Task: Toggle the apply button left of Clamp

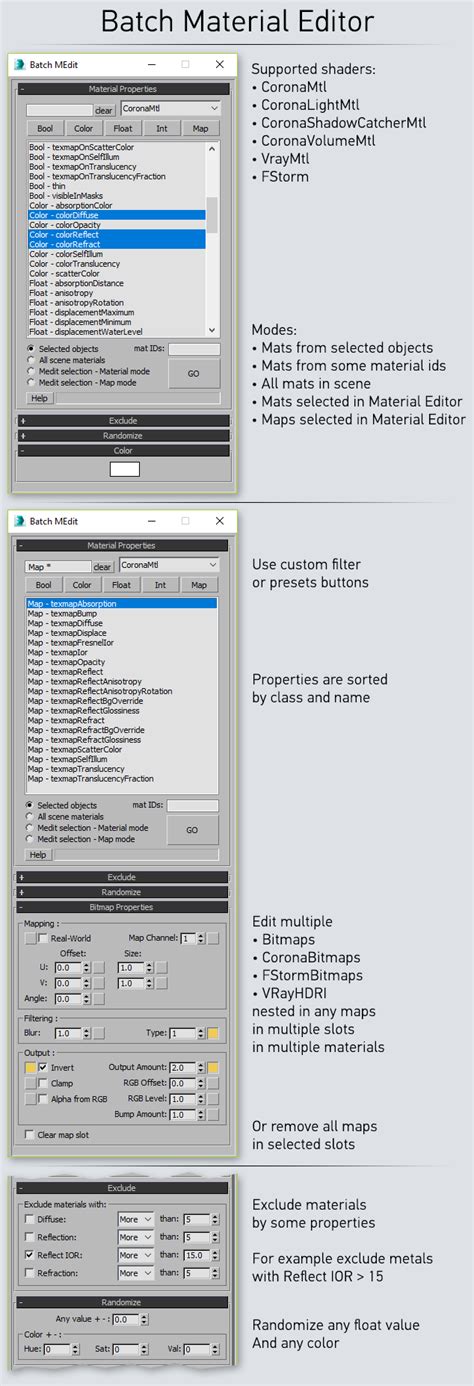Action: [30, 1083]
